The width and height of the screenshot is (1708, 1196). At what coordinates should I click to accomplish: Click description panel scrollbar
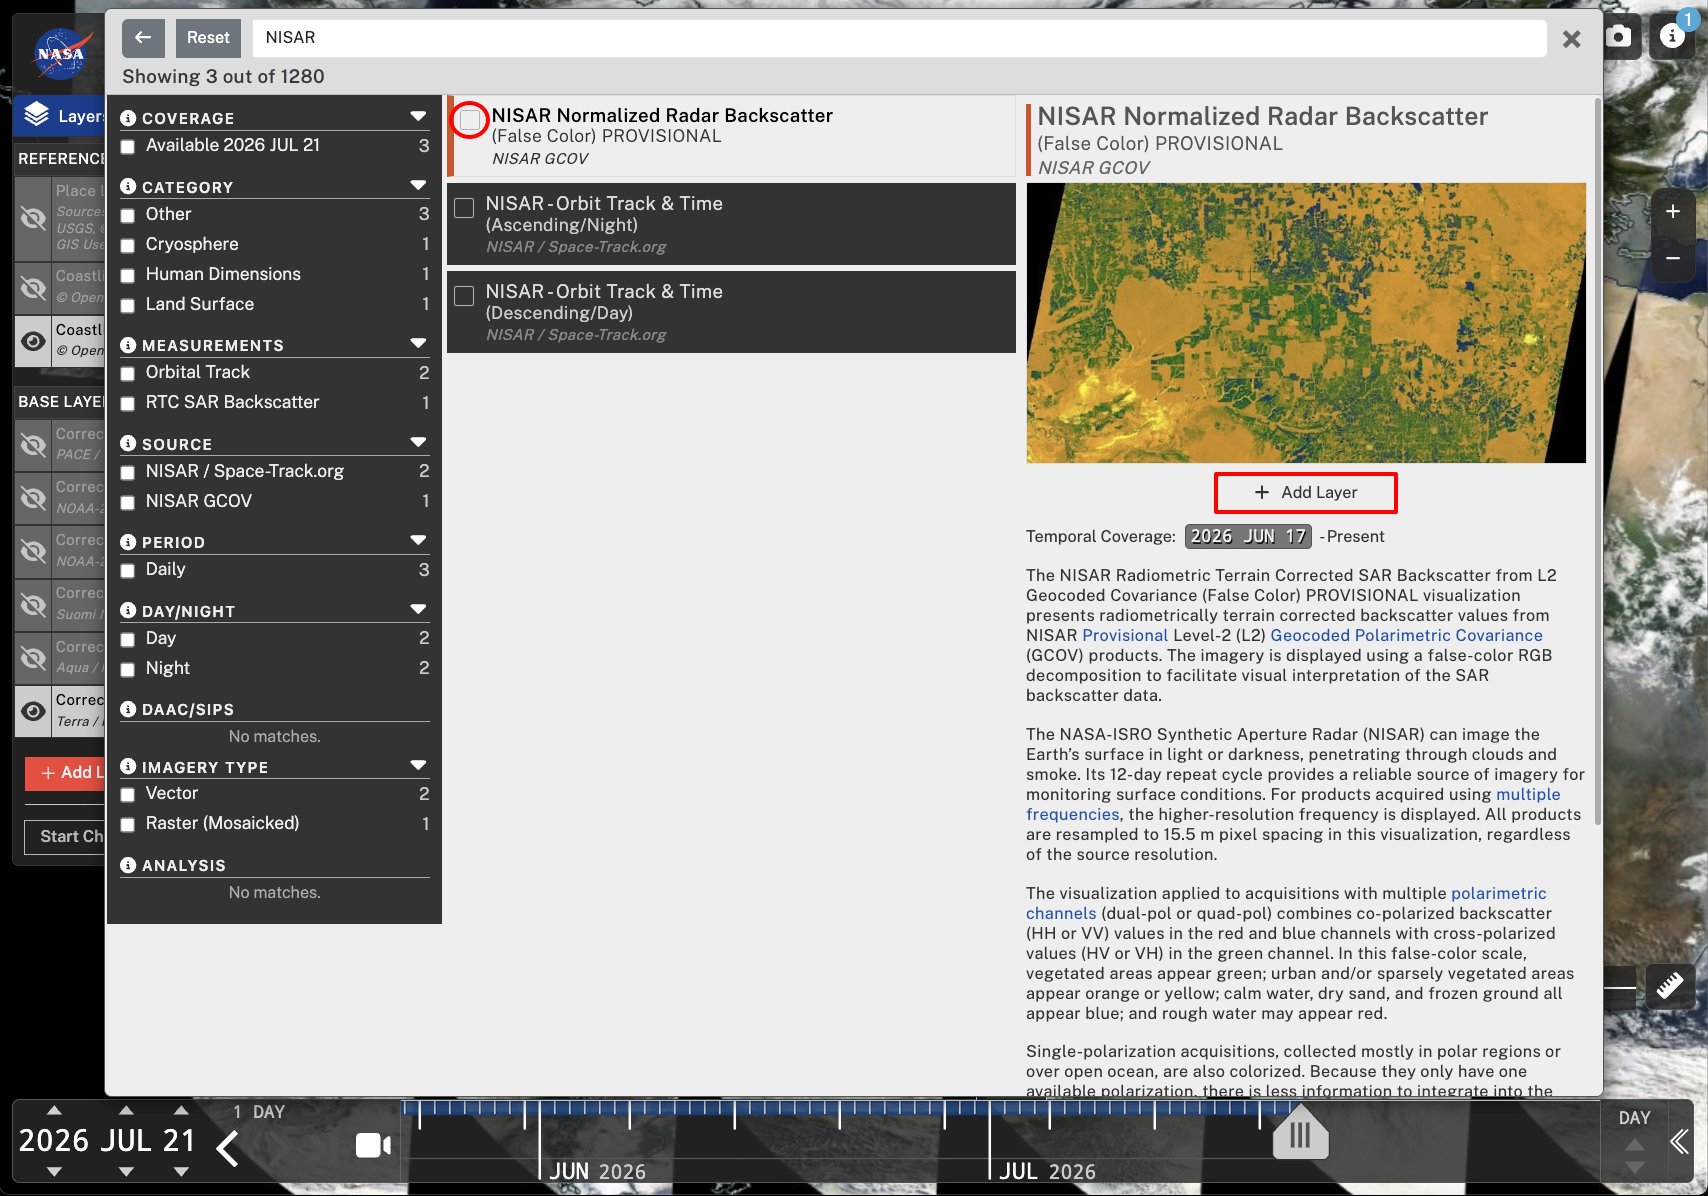[x=1597, y=461]
